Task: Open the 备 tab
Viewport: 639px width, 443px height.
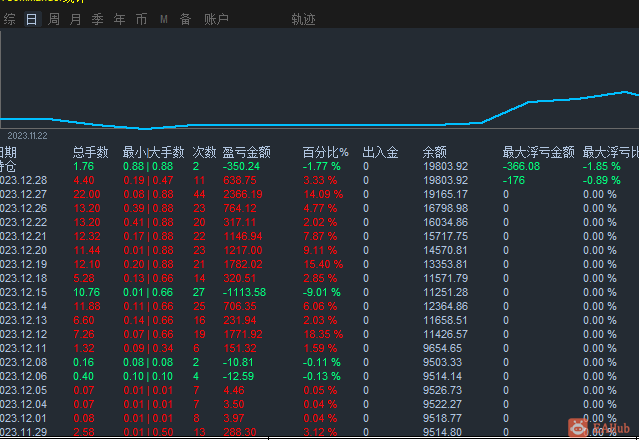Action: point(185,19)
